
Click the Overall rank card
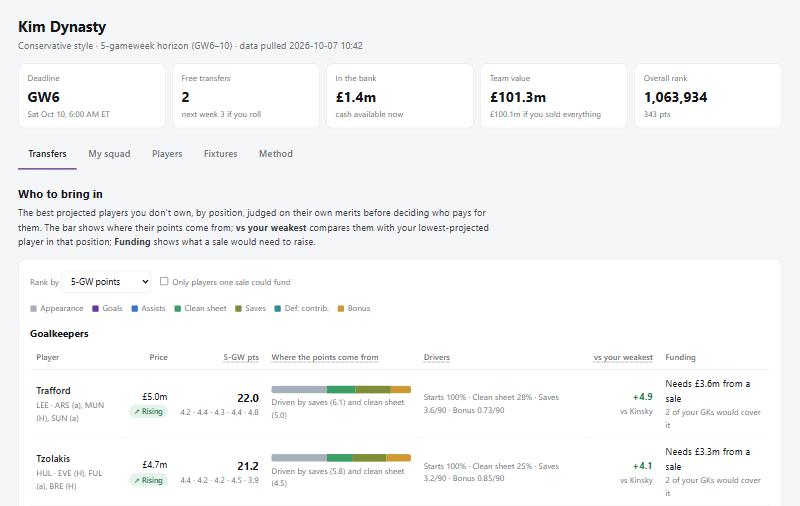708,96
